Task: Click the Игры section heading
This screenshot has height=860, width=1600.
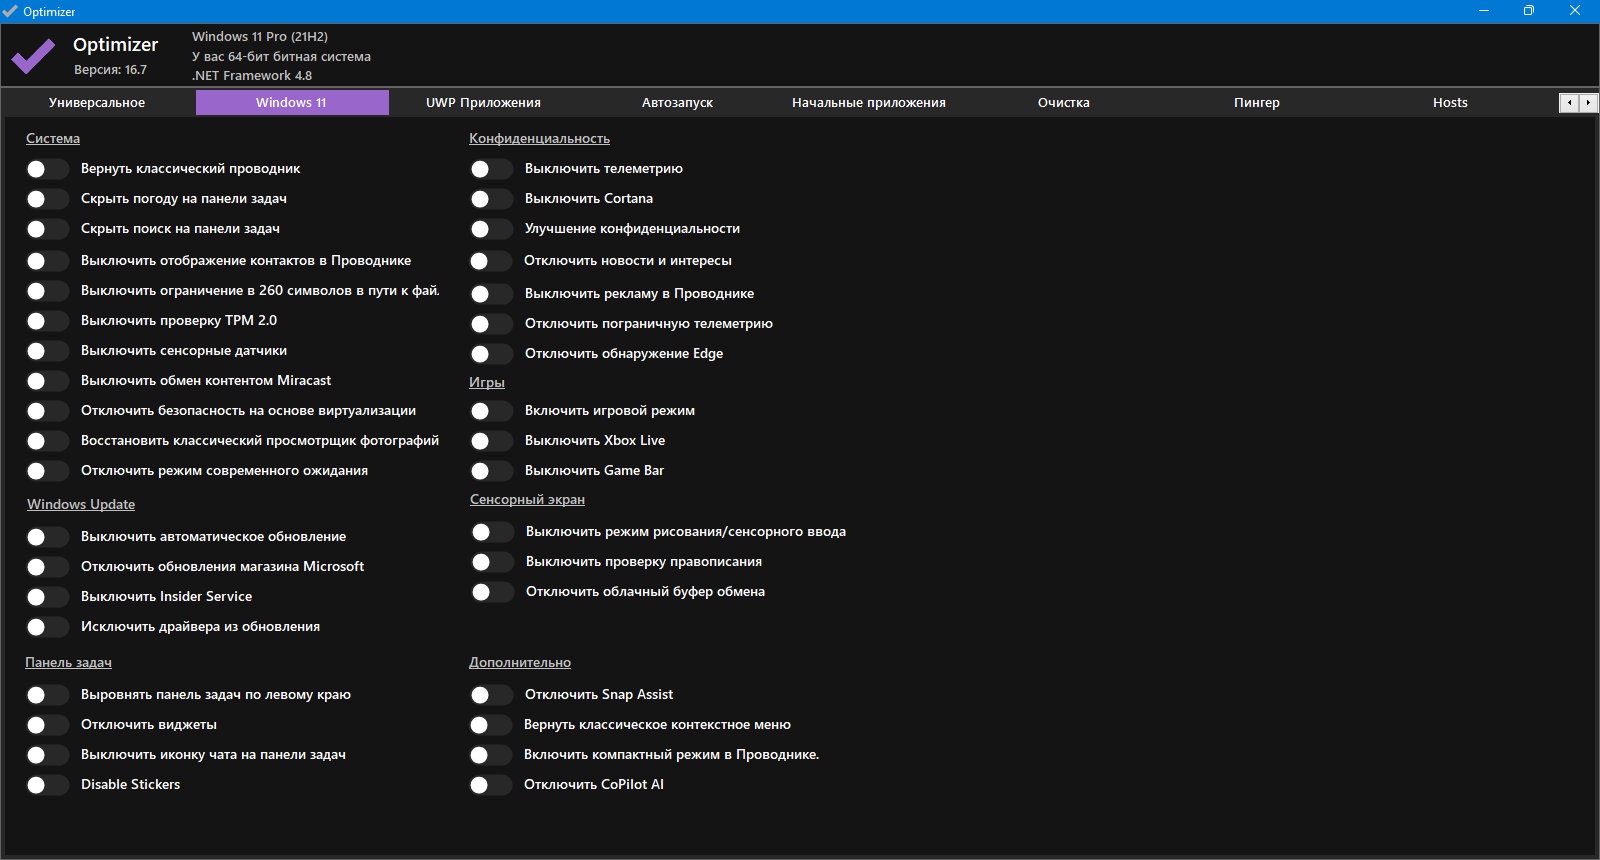Action: coord(487,383)
